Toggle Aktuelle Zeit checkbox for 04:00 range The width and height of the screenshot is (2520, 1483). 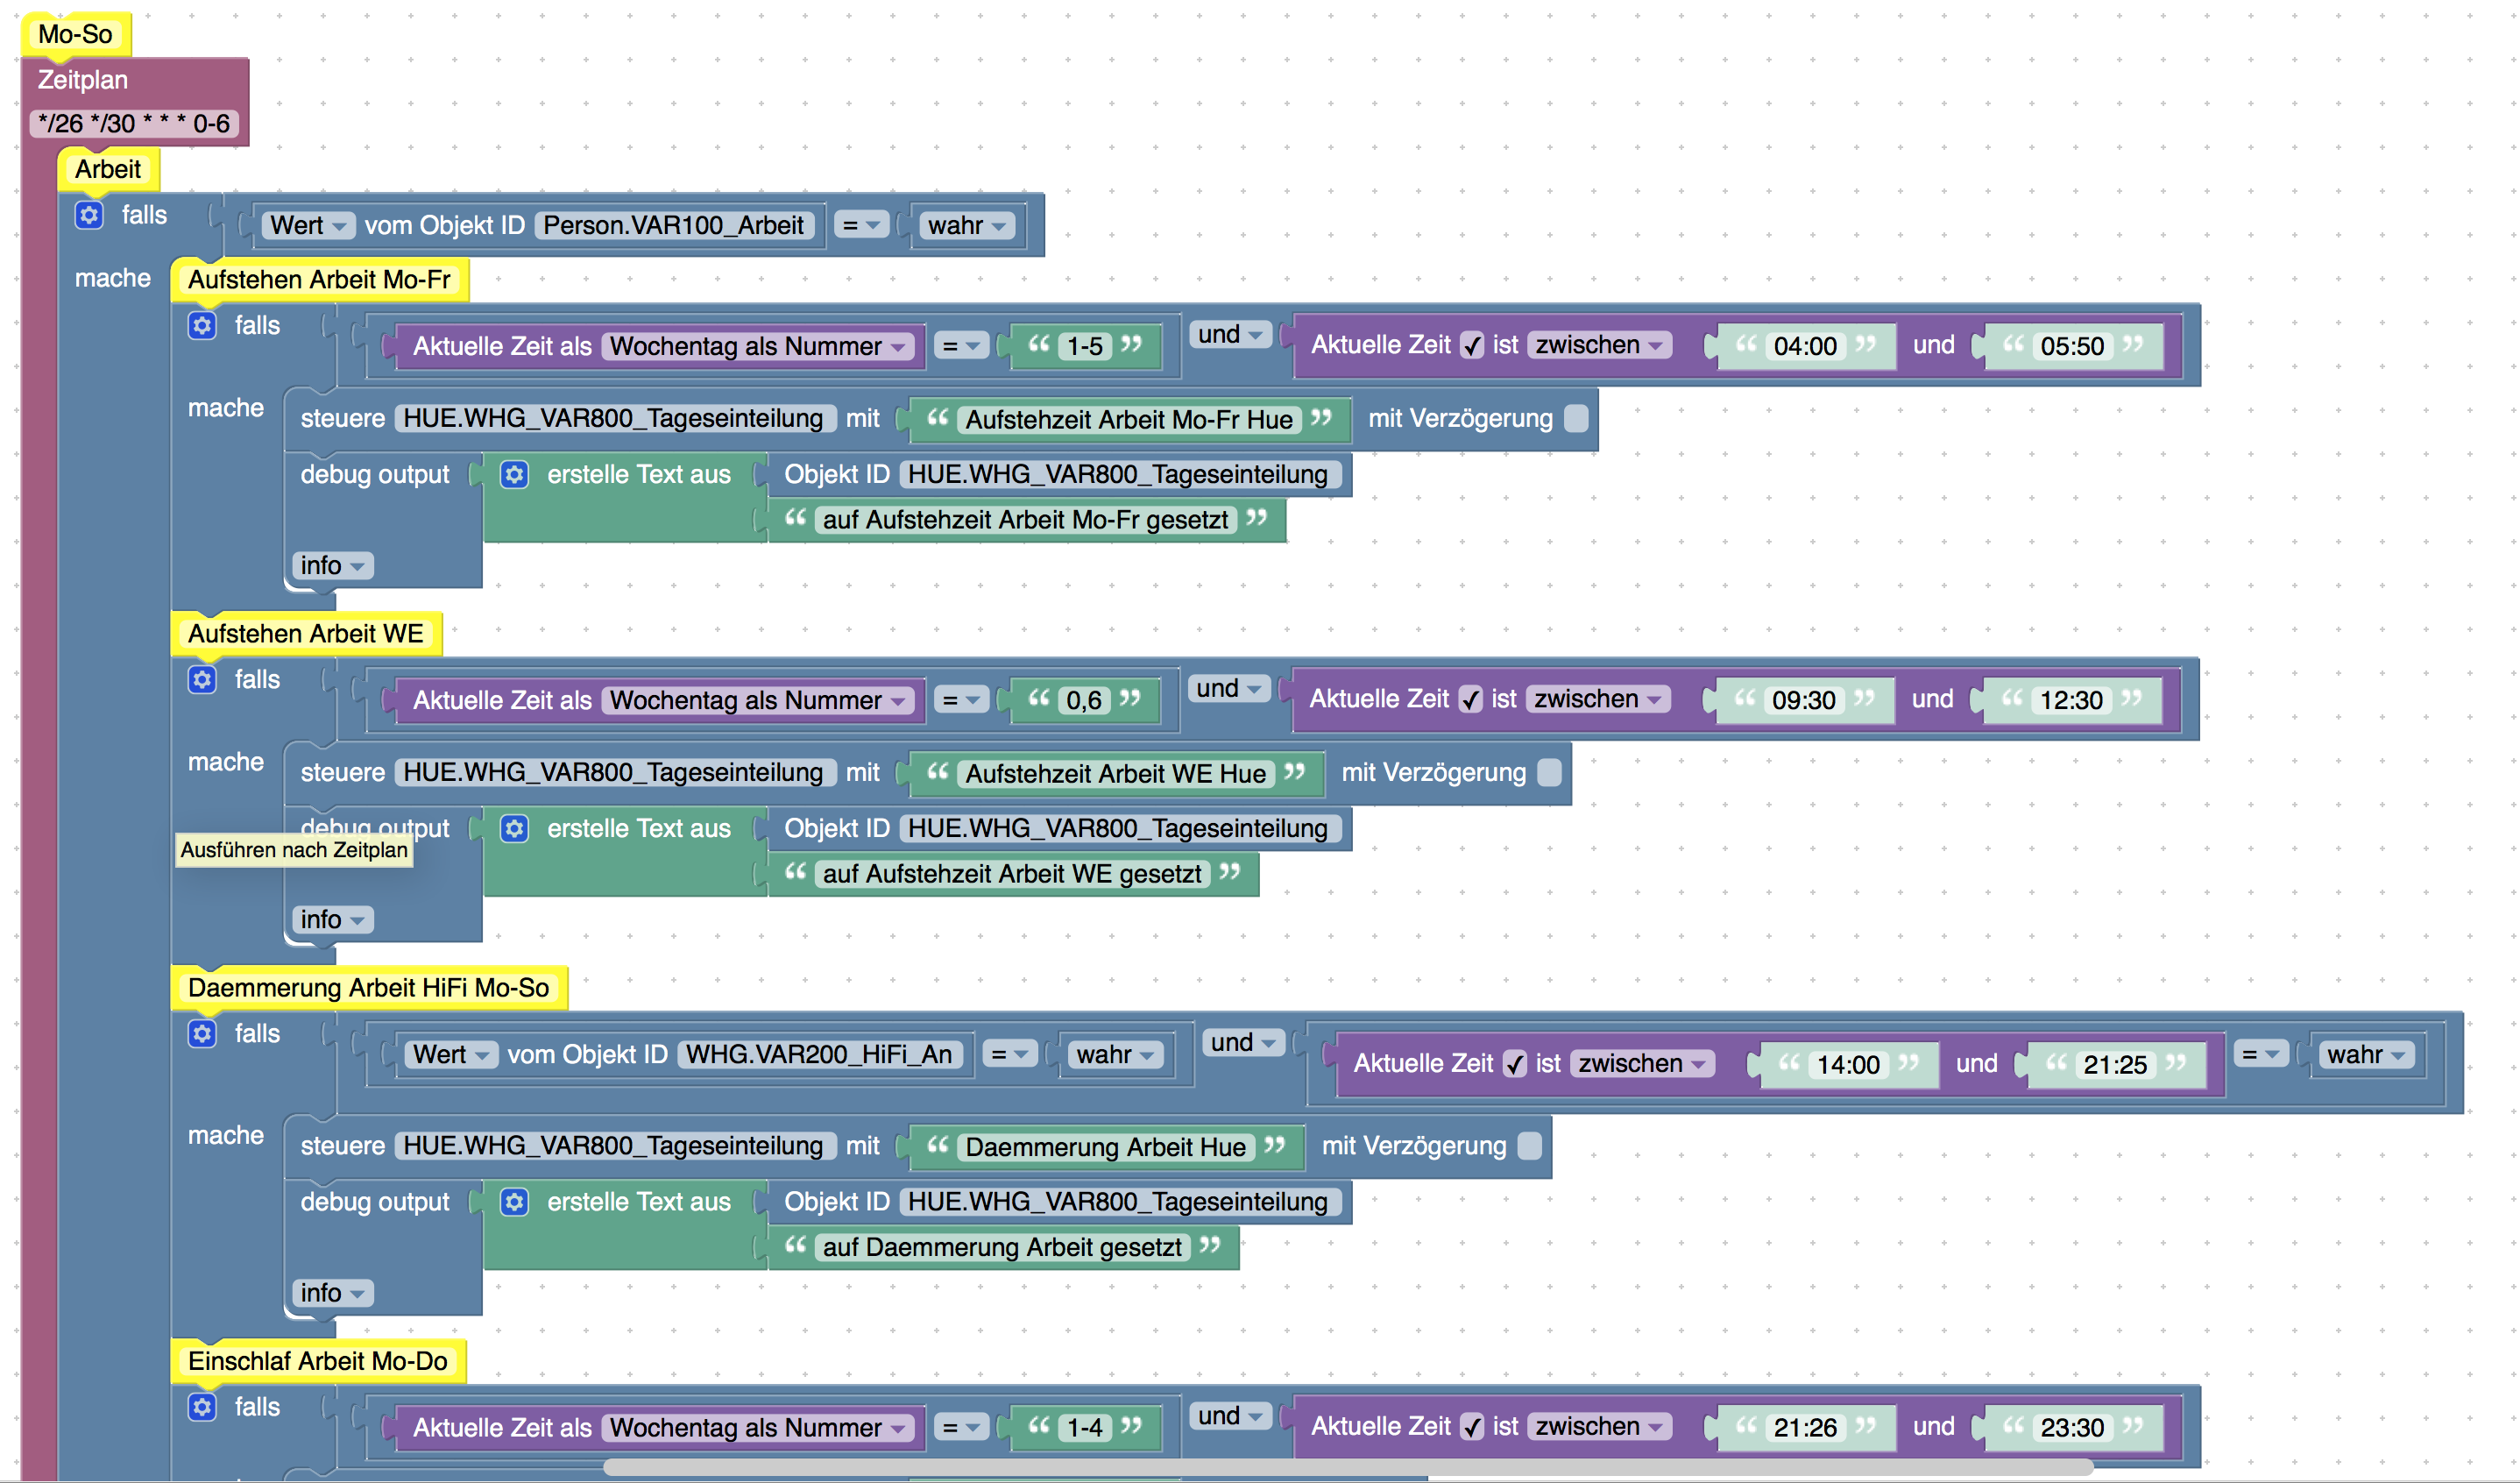coord(1471,346)
